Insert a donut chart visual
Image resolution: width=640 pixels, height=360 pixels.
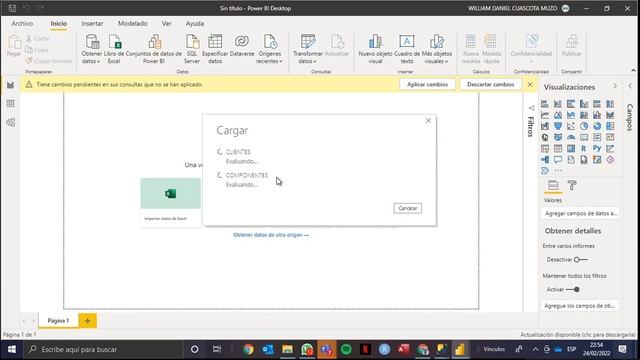597,126
